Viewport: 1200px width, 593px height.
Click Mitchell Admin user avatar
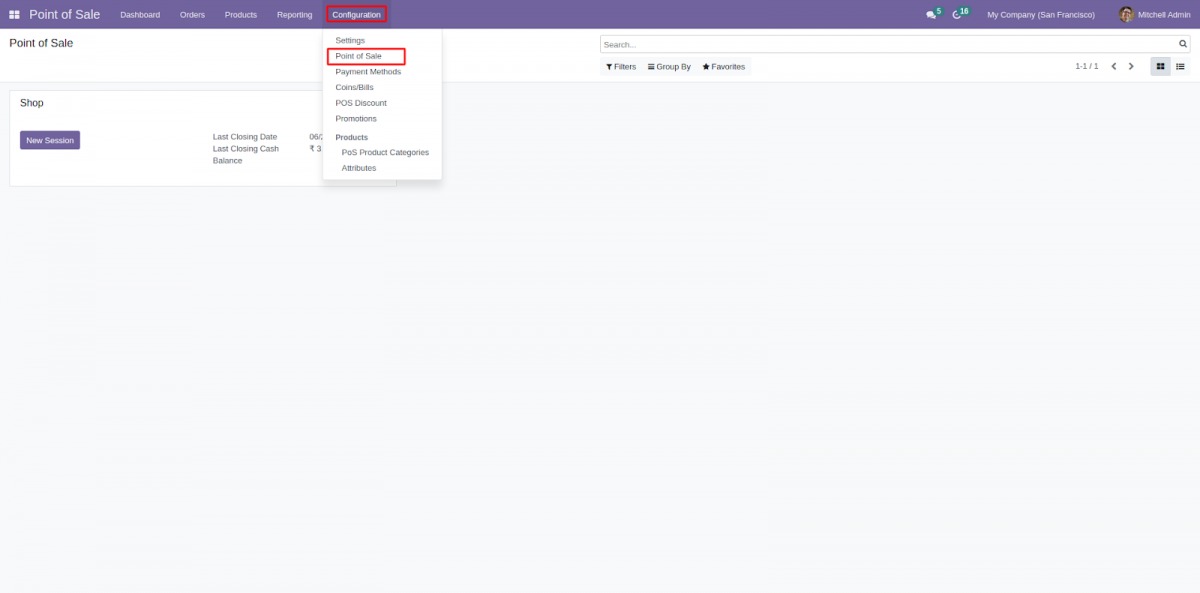(1126, 15)
